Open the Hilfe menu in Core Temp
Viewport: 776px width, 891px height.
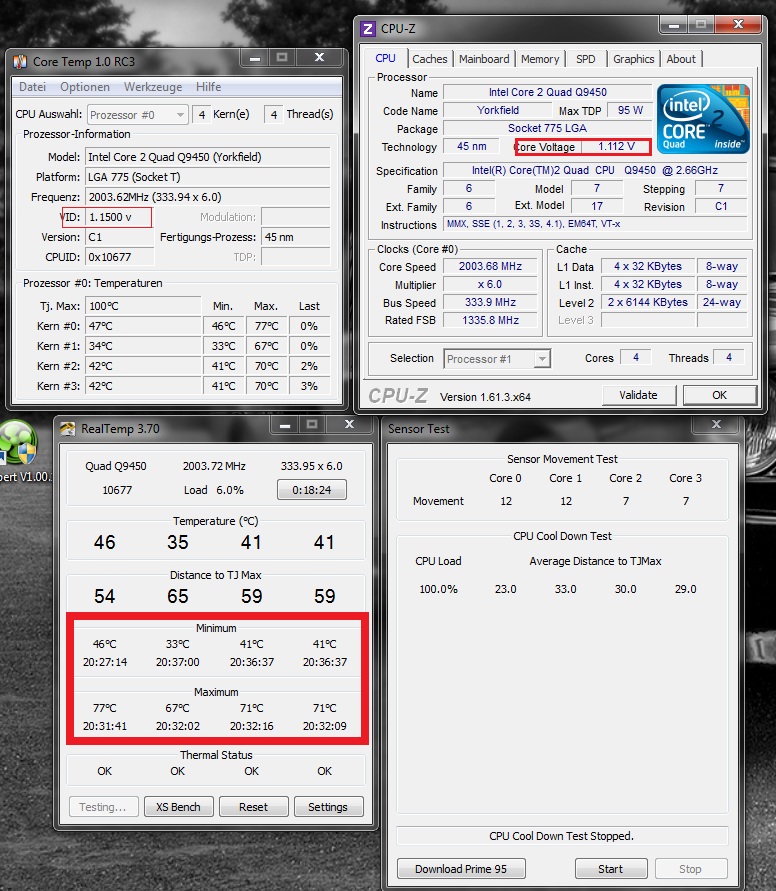coord(208,87)
